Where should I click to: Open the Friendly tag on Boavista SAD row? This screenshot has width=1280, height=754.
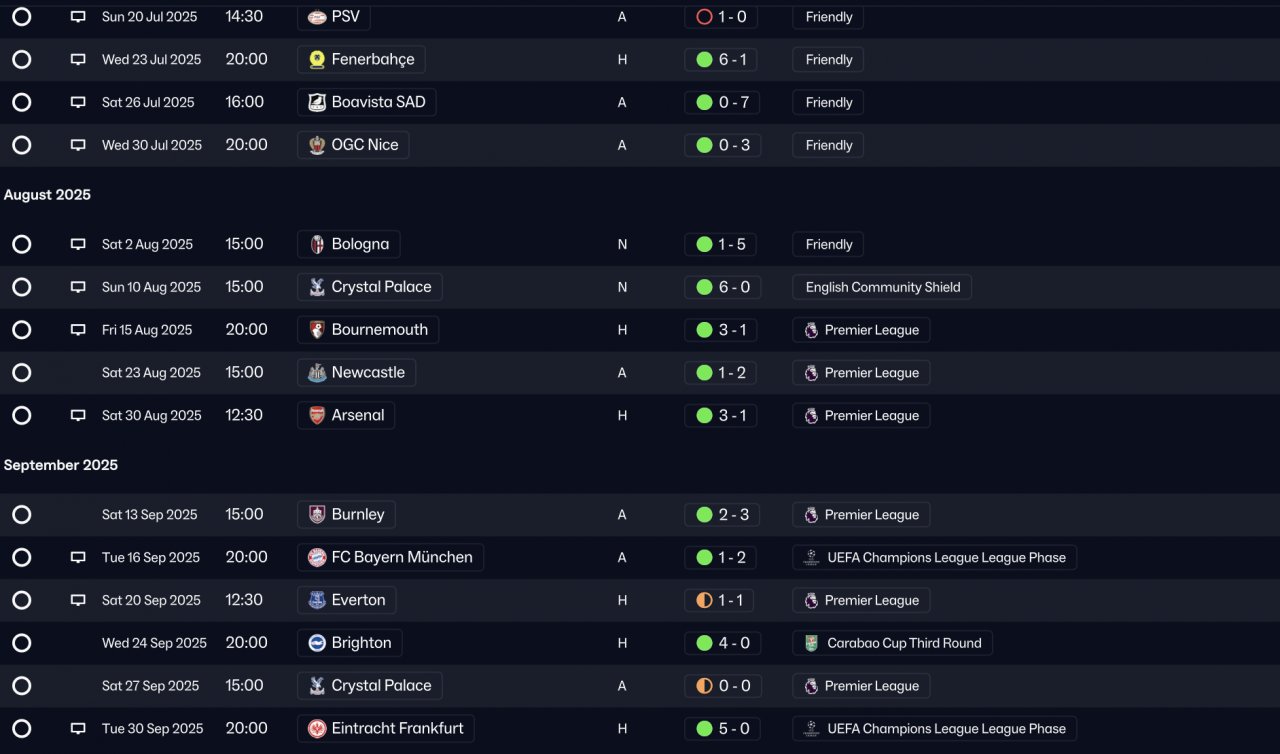pyautogui.click(x=829, y=102)
